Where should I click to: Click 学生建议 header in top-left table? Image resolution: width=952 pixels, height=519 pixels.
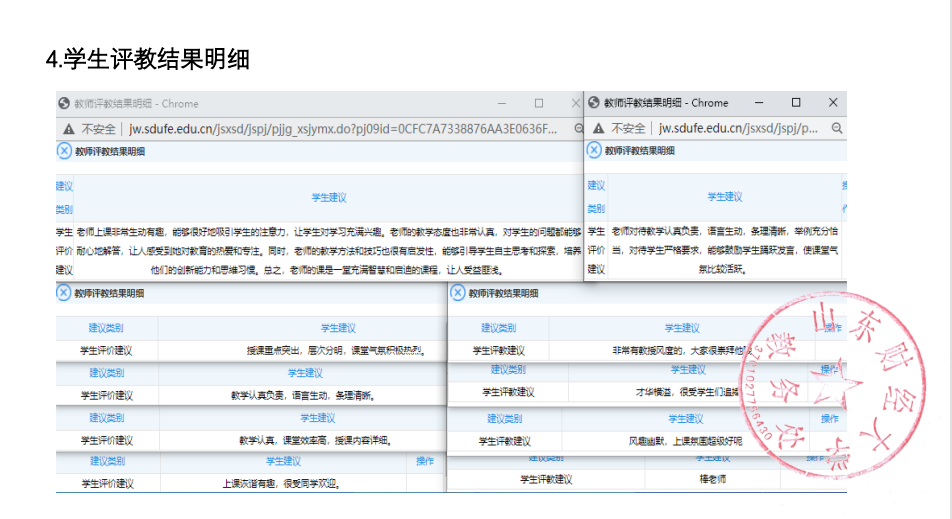point(328,198)
